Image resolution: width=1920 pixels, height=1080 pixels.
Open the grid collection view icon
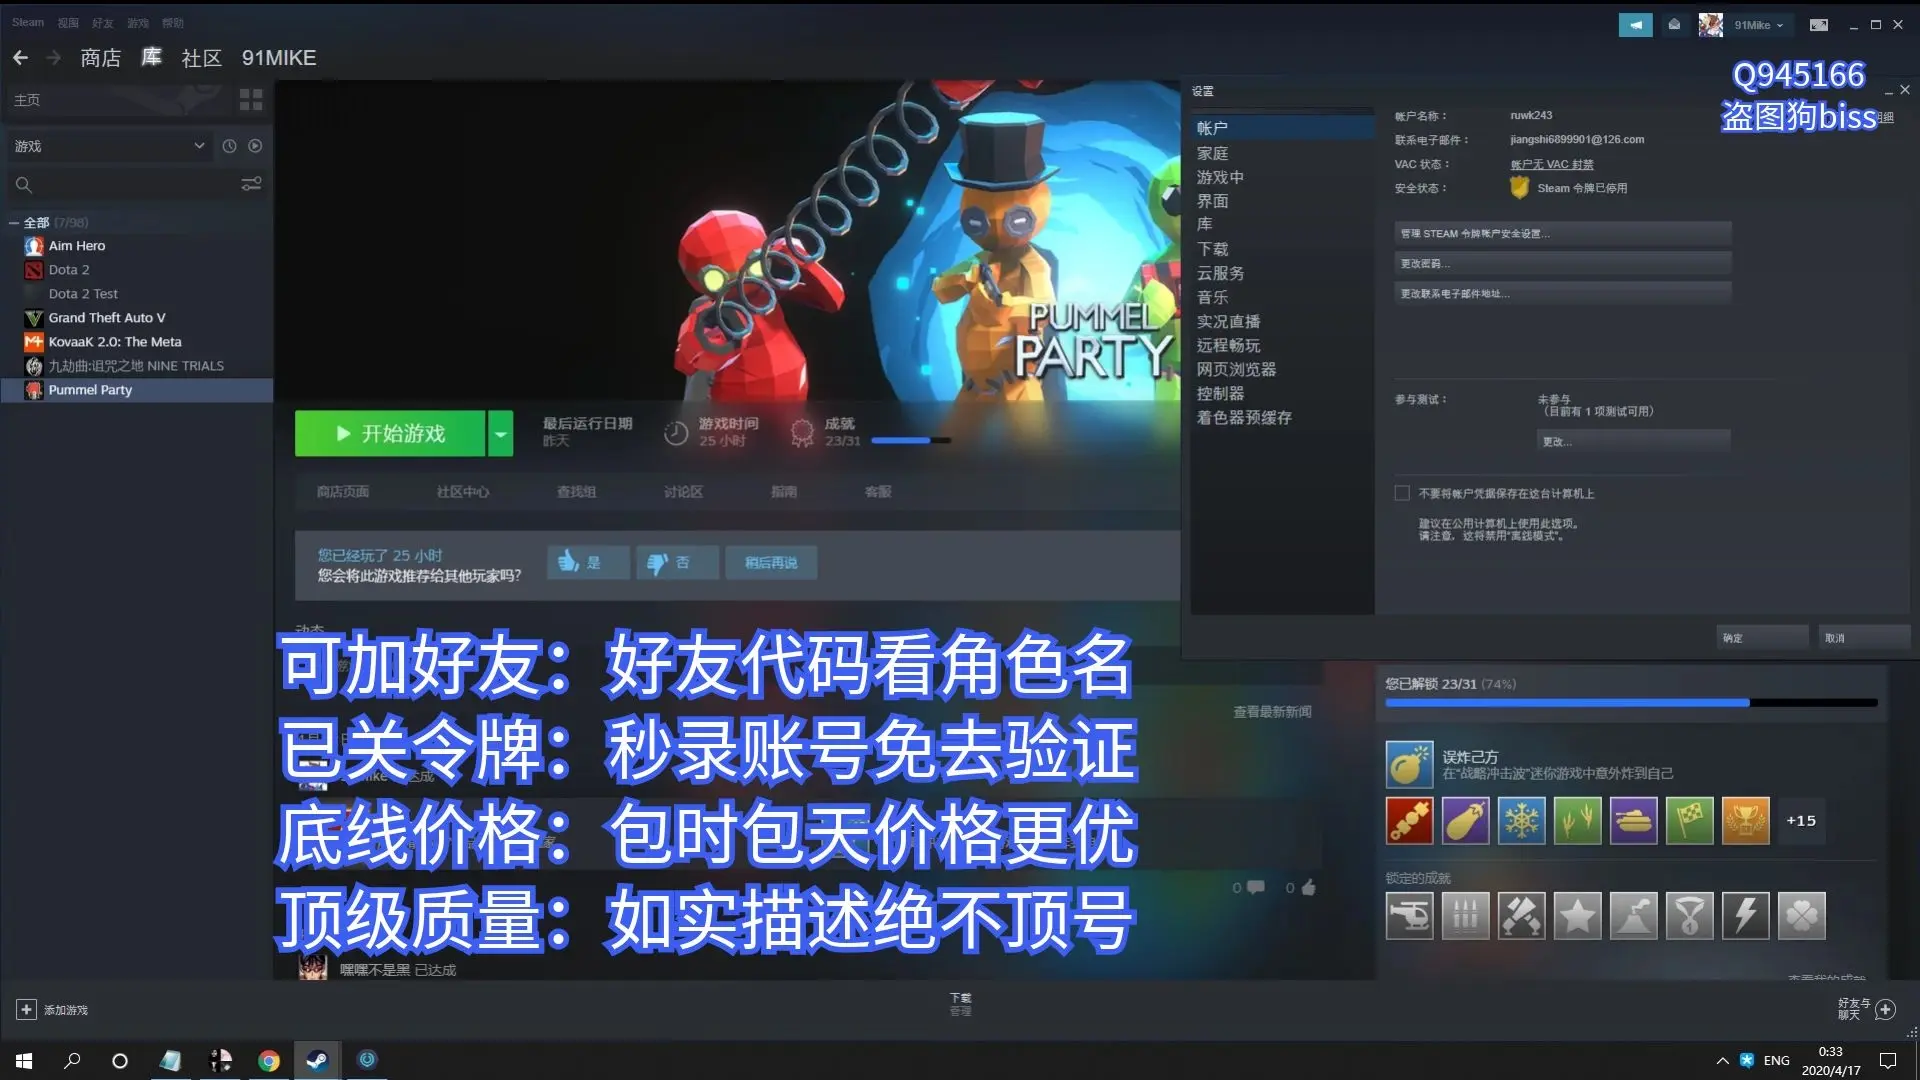click(x=251, y=100)
